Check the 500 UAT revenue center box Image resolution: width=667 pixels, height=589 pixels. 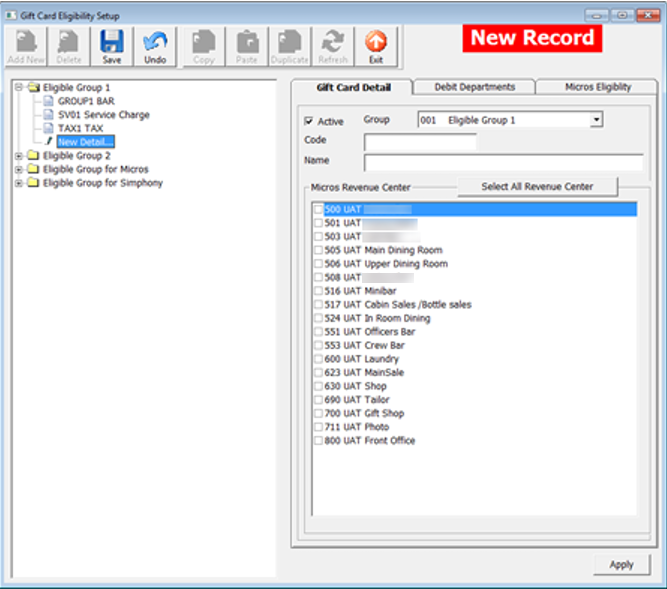click(318, 209)
